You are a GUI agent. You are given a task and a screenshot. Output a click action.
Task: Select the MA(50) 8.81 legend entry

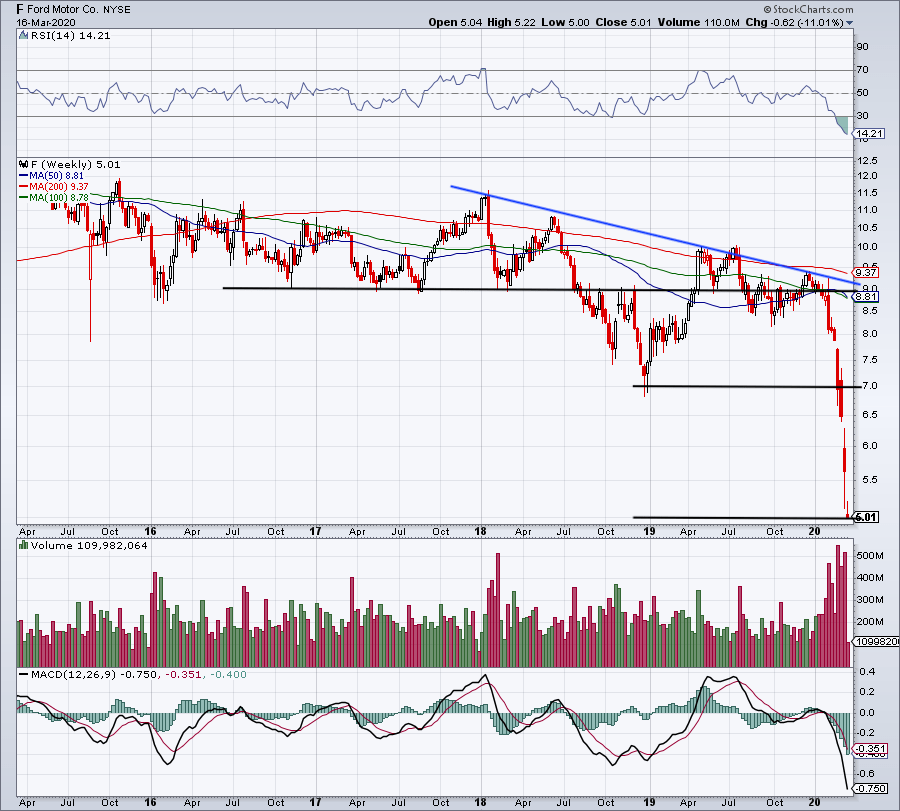point(52,176)
